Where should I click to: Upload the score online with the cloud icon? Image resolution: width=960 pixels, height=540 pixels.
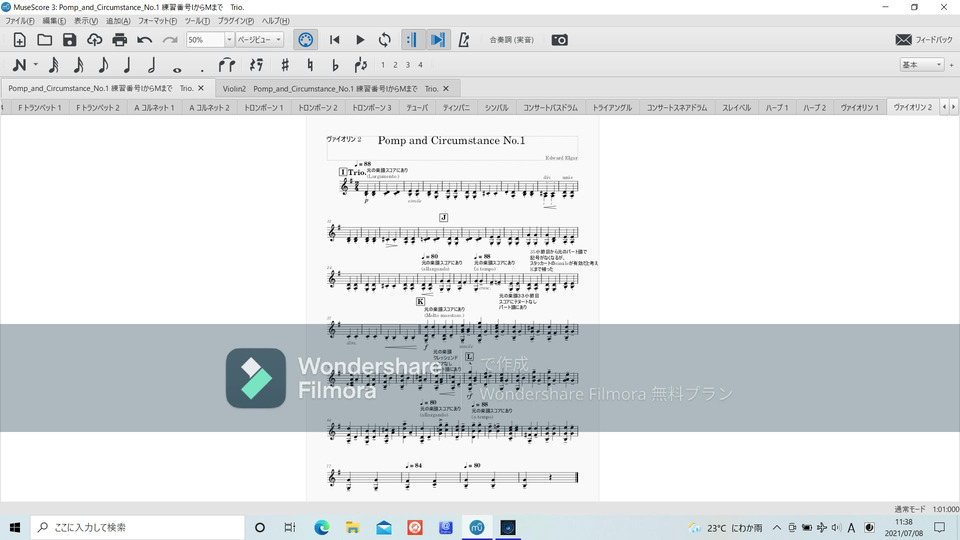[94, 40]
